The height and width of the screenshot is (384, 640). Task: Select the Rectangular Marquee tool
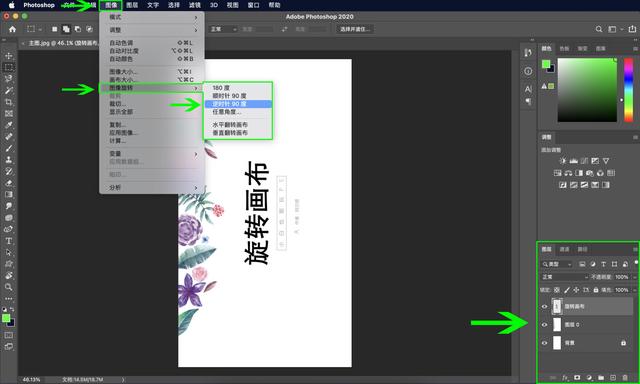9,67
